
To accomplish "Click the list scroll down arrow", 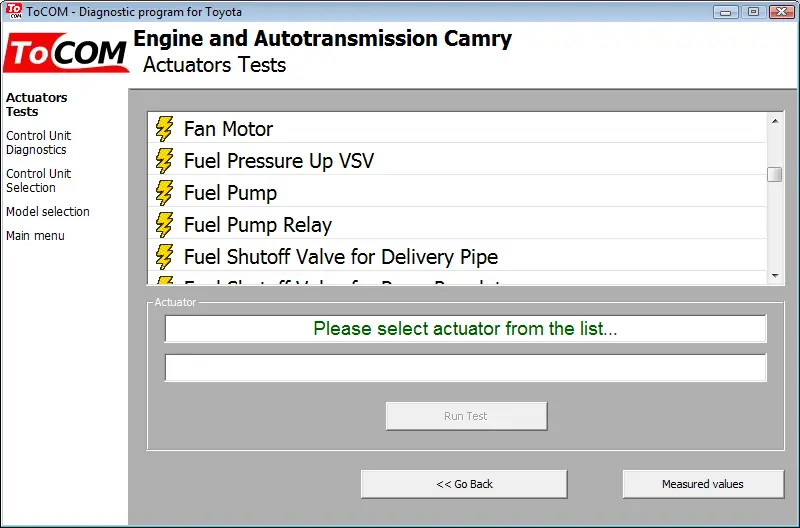I will pos(775,276).
